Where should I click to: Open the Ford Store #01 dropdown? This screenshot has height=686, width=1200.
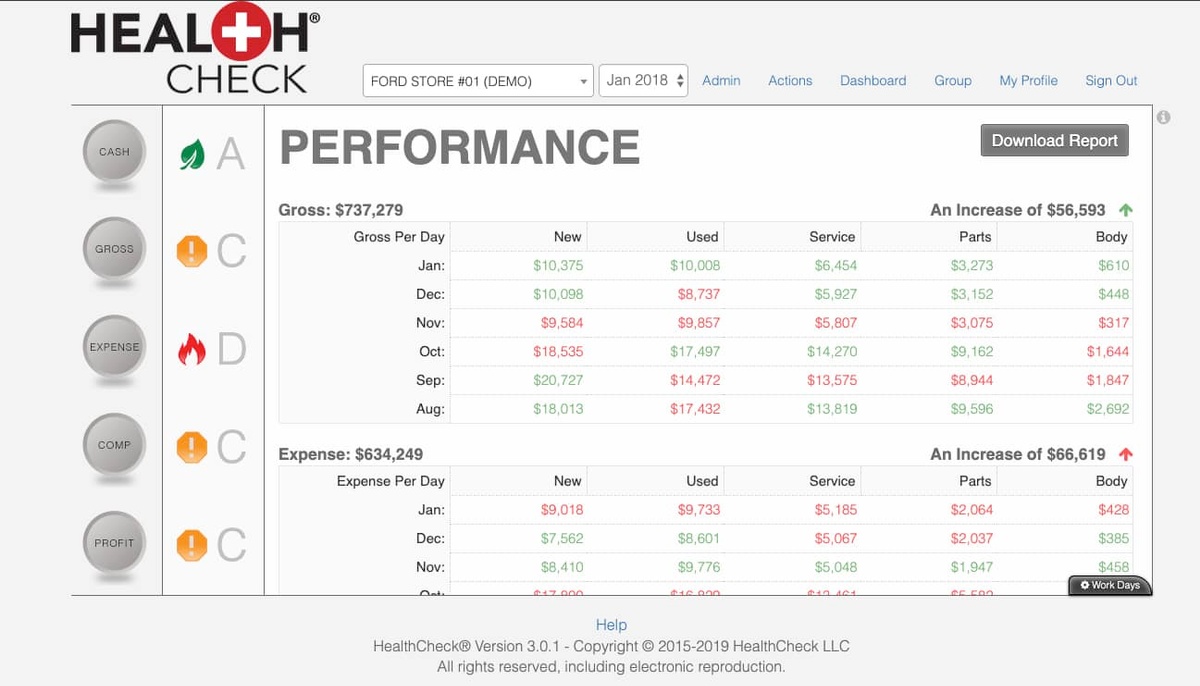coord(478,81)
